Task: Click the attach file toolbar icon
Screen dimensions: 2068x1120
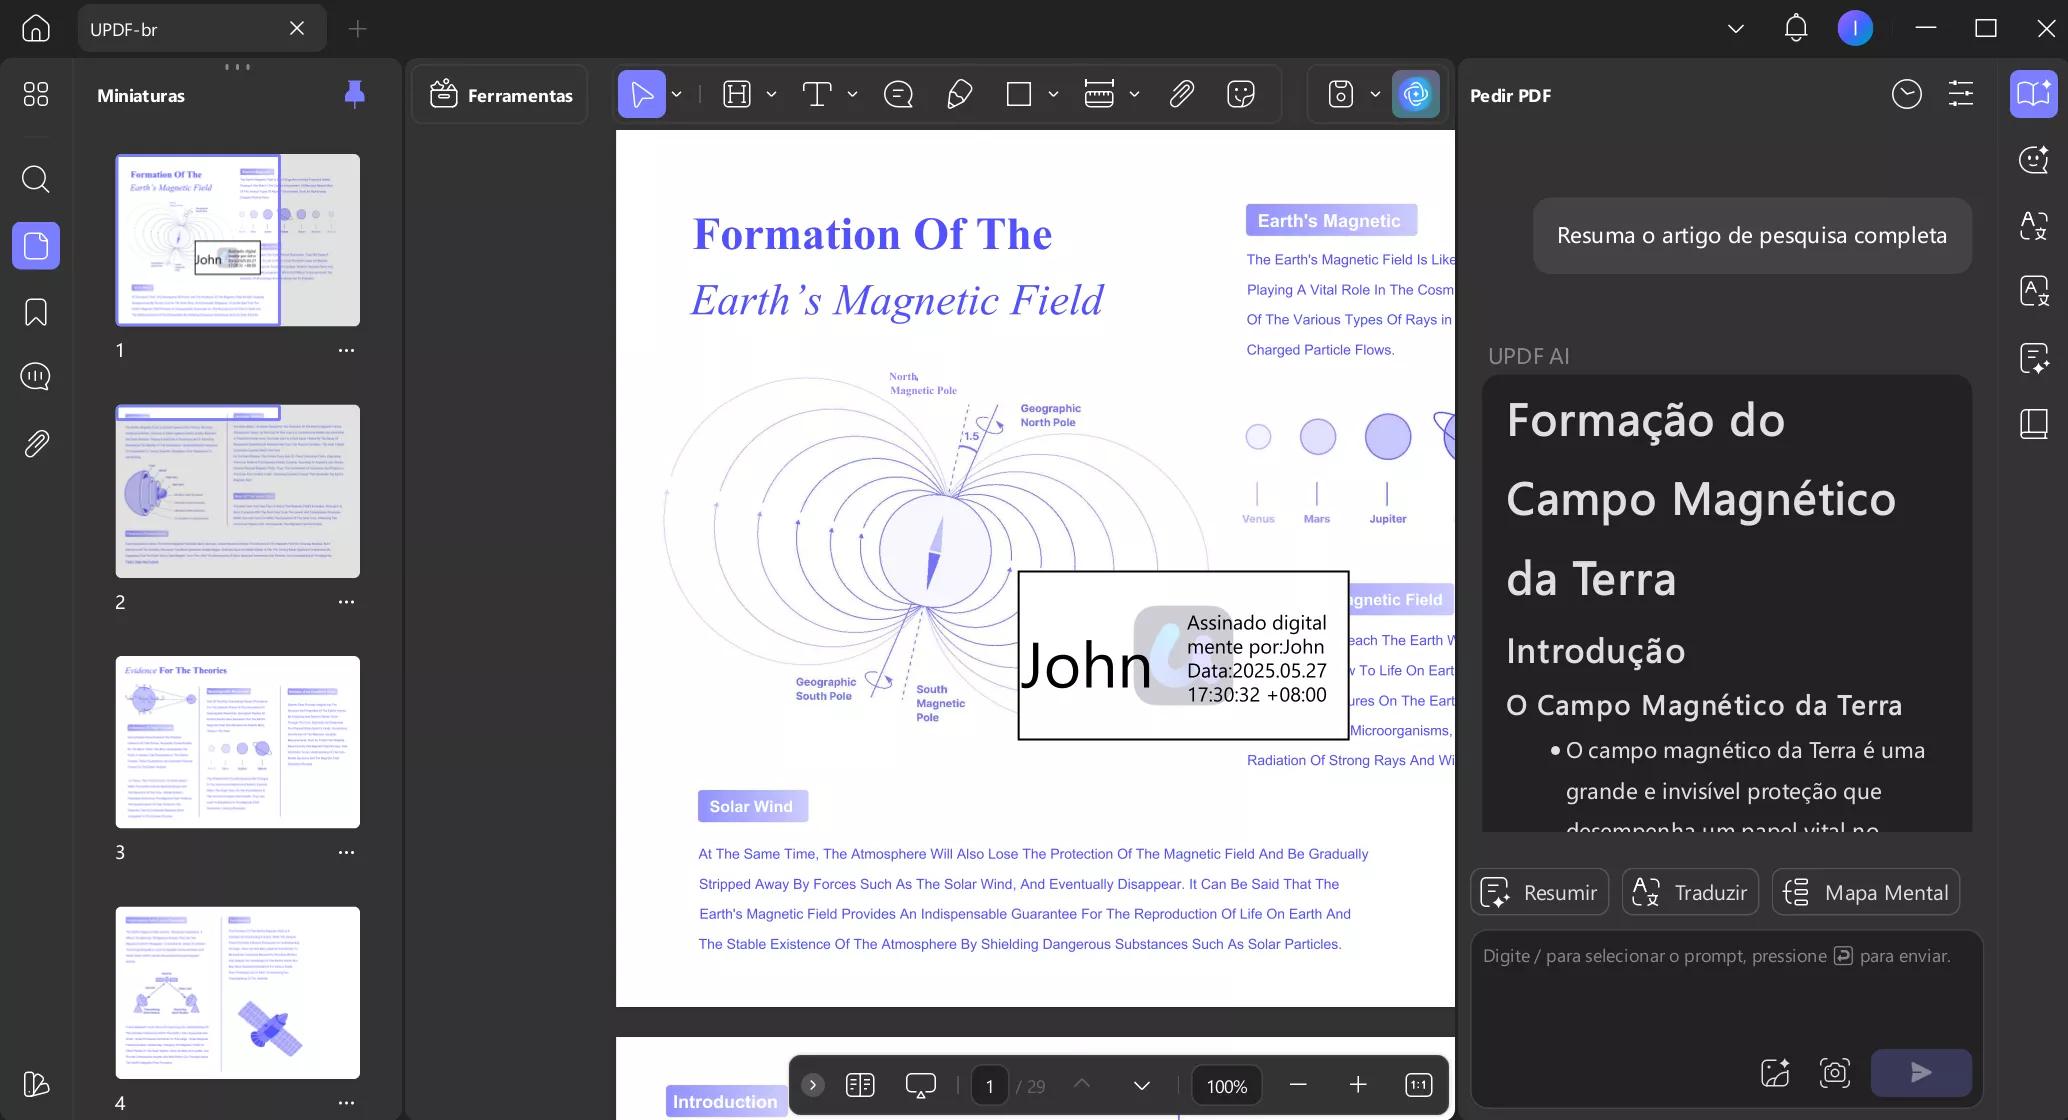Action: coord(1181,95)
